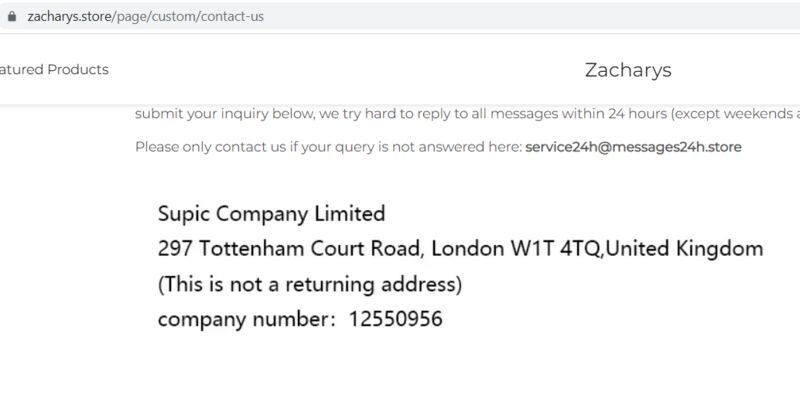Viewport: 800px width, 405px height.
Task: Click the "This is not a returning address" note
Action: click(x=310, y=284)
